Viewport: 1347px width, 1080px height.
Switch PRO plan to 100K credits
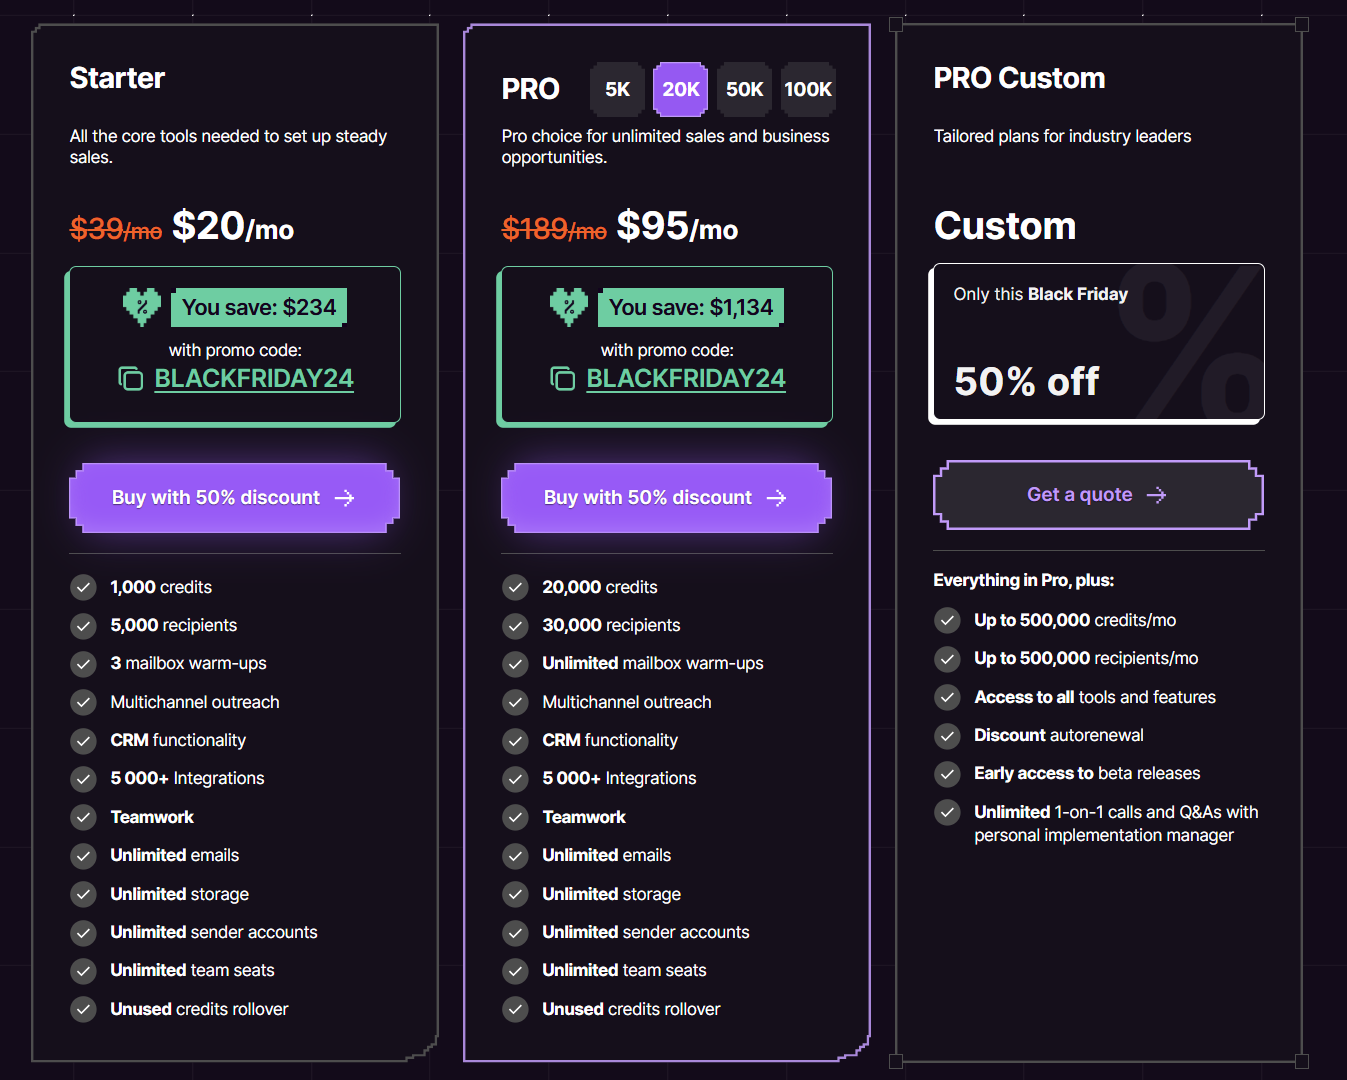808,89
